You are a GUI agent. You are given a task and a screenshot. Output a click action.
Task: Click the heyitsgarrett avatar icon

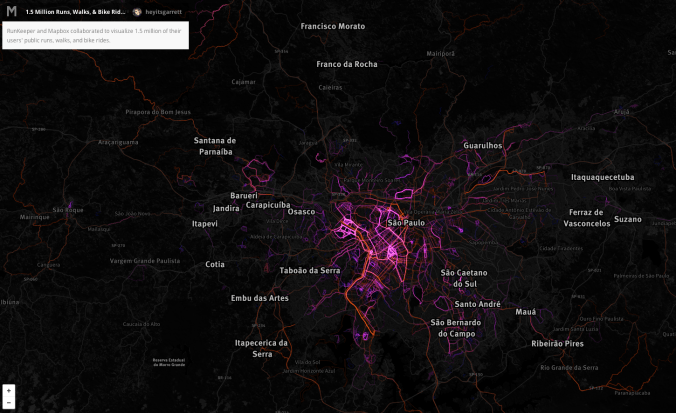click(x=137, y=11)
